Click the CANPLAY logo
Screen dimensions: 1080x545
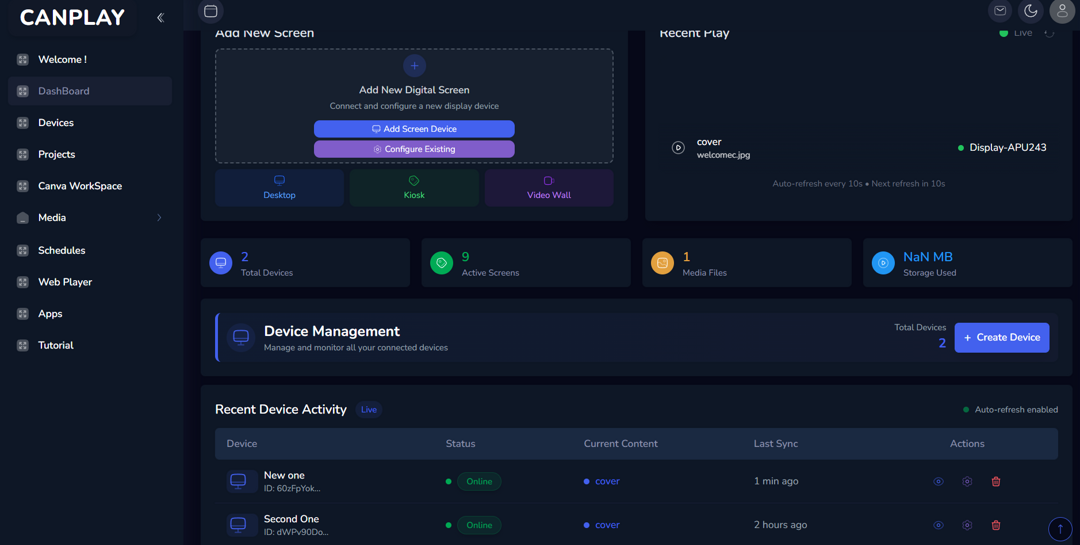point(72,17)
